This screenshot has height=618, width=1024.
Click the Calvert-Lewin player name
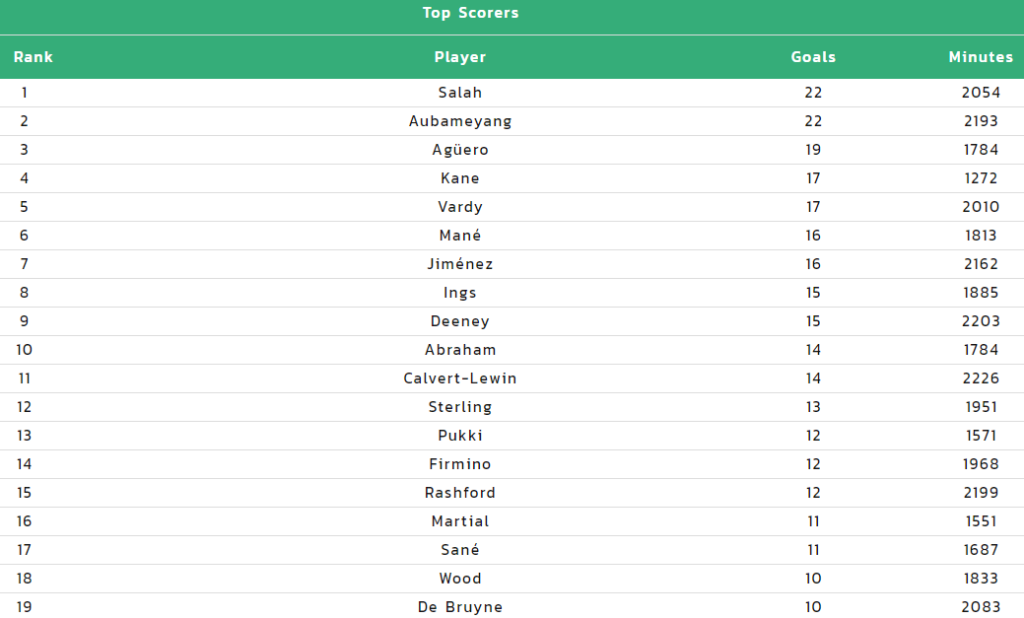point(460,378)
